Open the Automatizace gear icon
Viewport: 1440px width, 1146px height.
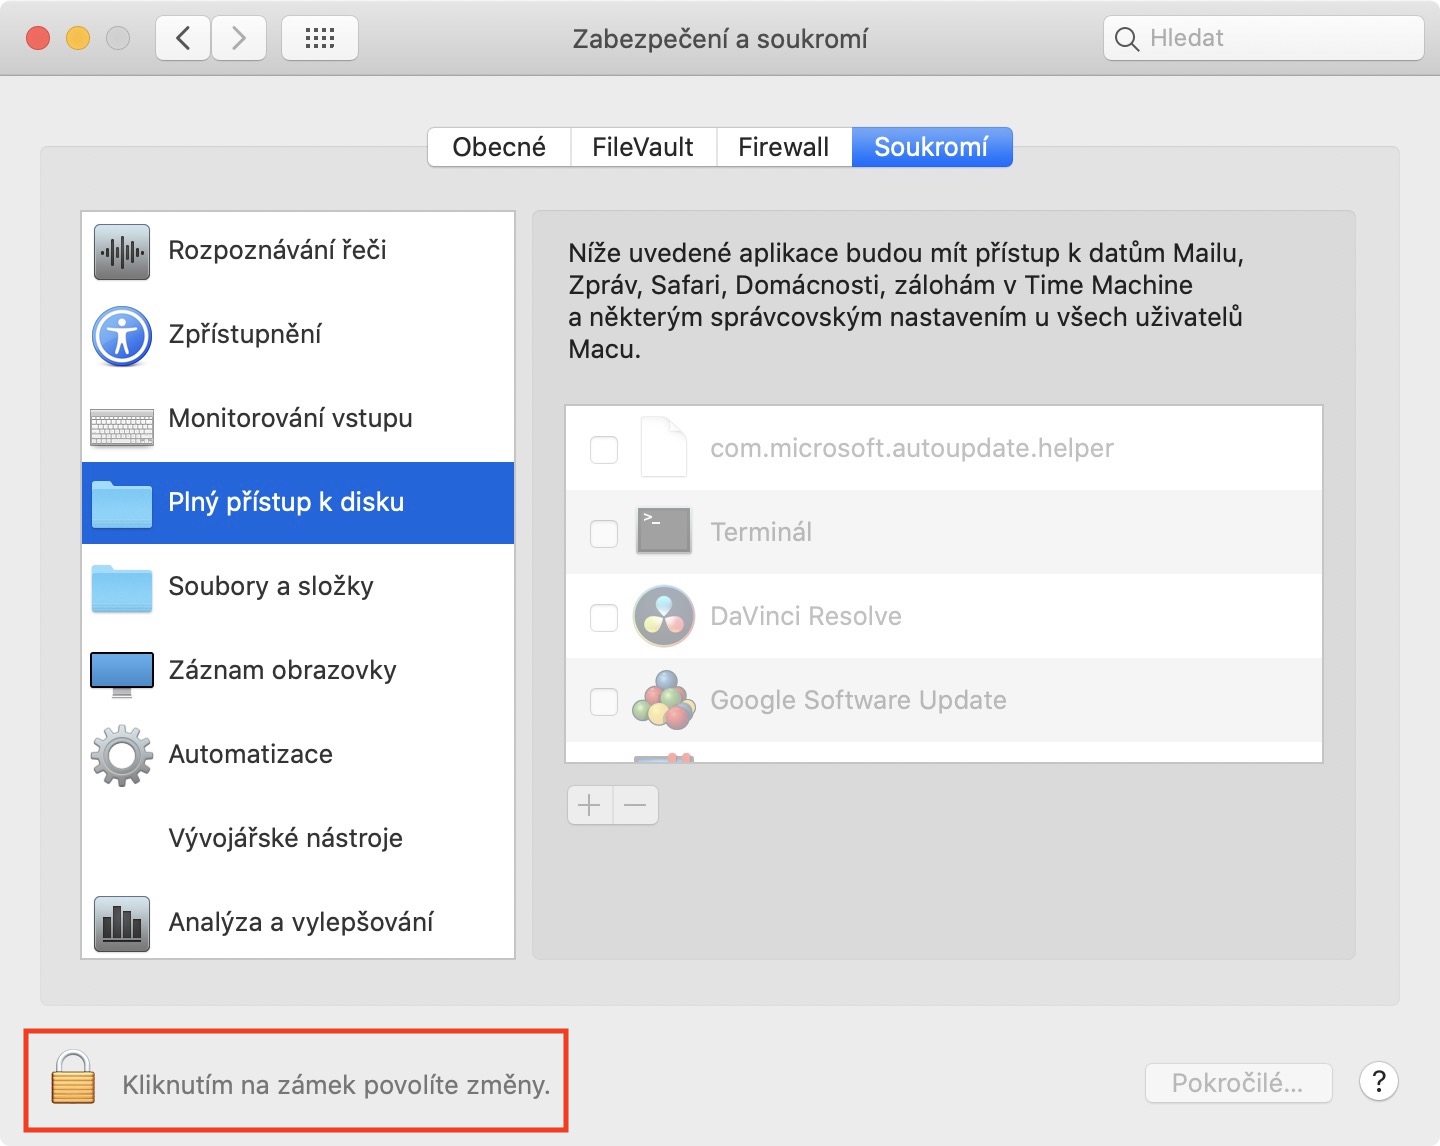pos(122,755)
